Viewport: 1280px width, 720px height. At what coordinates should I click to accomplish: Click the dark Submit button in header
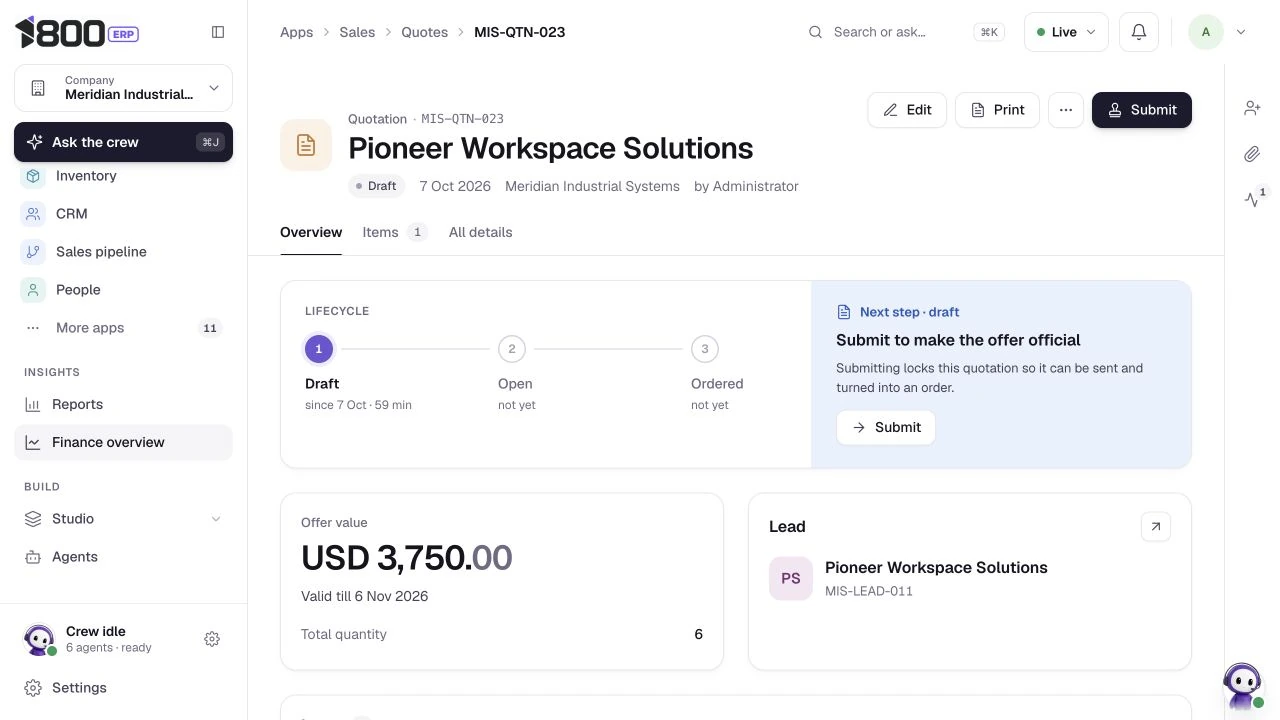[1142, 110]
